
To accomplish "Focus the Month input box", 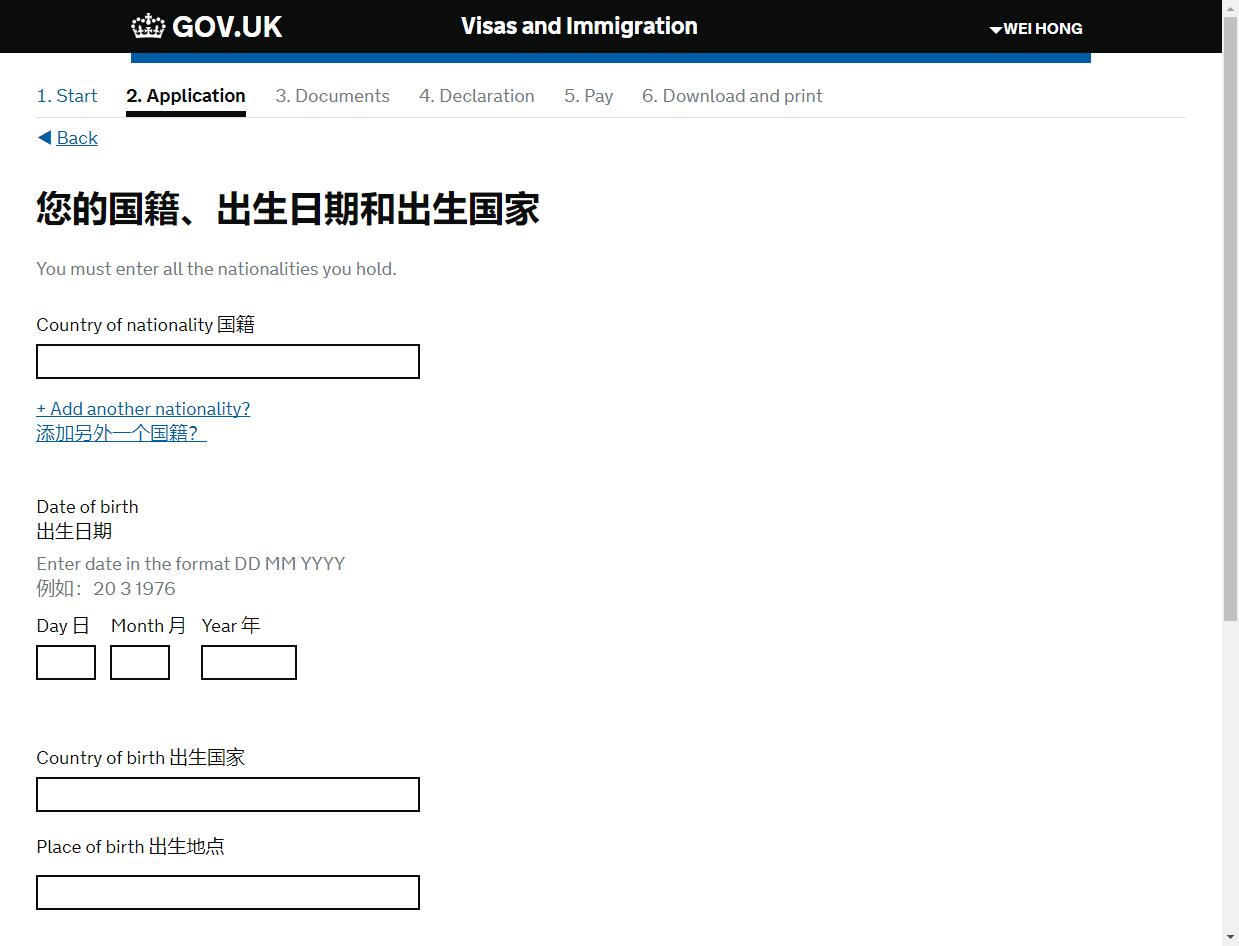I will pos(140,663).
